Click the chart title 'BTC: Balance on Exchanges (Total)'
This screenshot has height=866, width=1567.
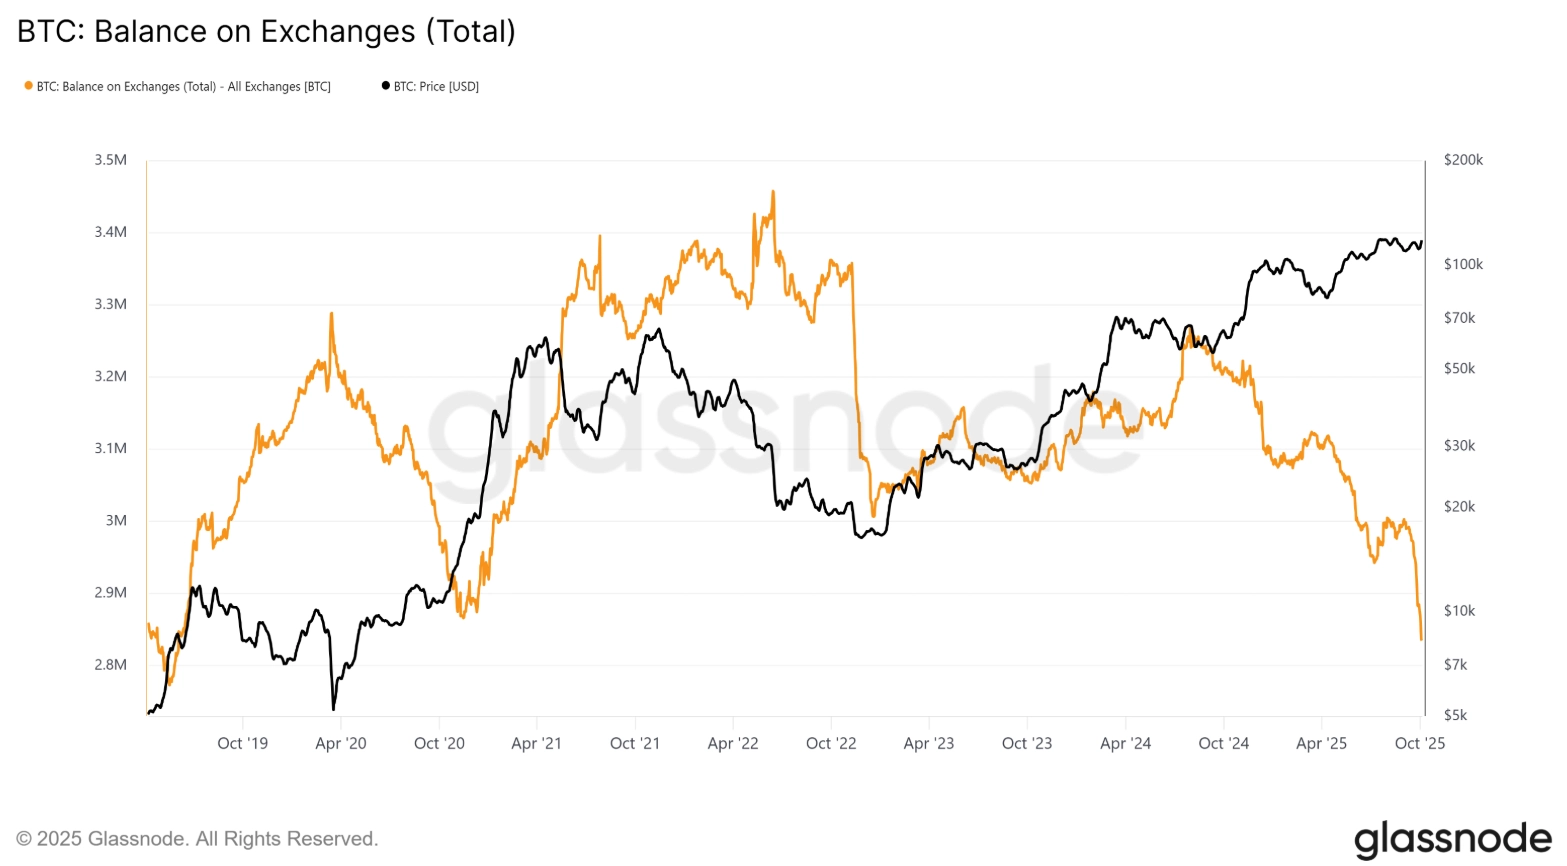[266, 31]
